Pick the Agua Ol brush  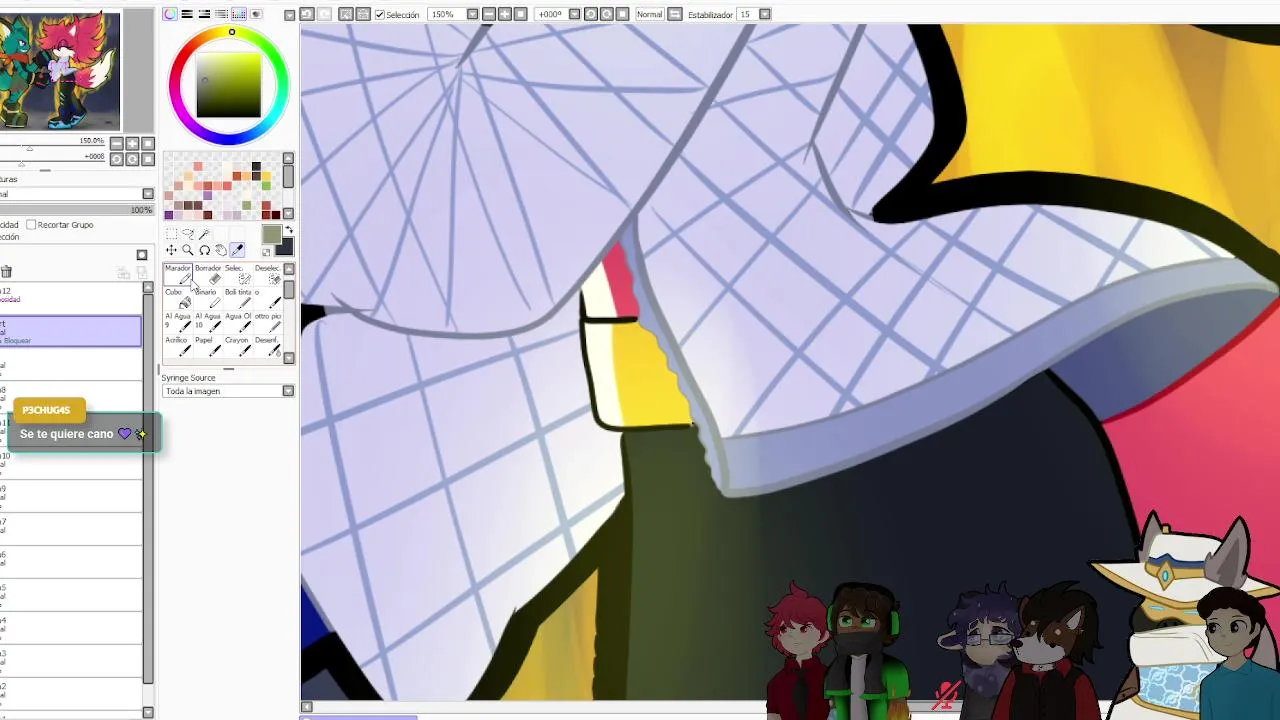pyautogui.click(x=238, y=323)
